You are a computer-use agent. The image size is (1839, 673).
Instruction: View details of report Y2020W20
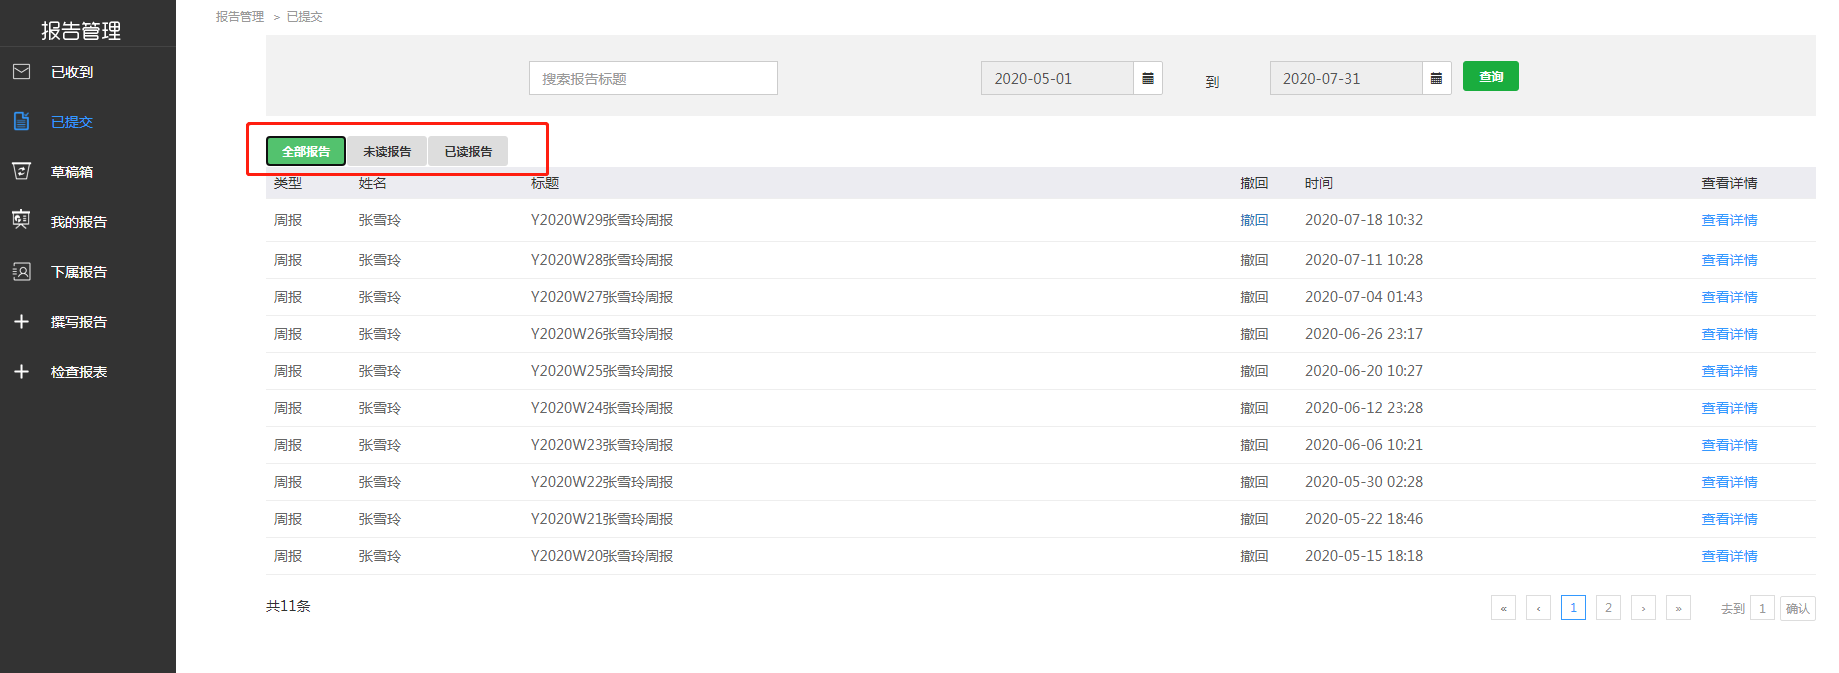coord(1729,556)
